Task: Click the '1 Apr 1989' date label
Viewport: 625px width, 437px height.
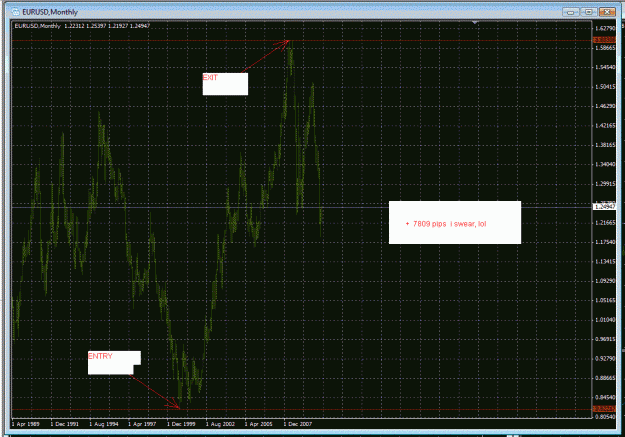Action: 26,424
